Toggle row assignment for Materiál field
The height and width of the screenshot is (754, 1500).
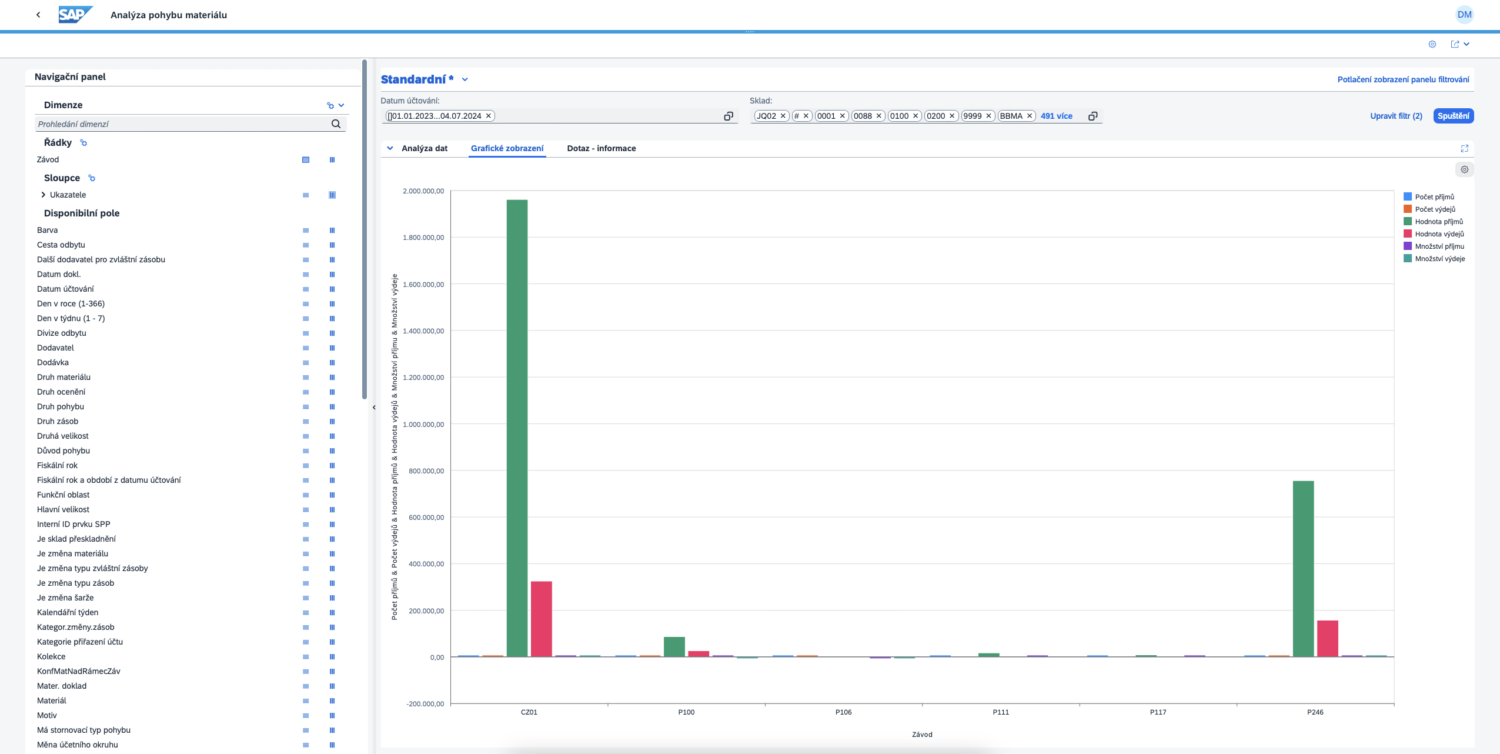click(x=306, y=701)
